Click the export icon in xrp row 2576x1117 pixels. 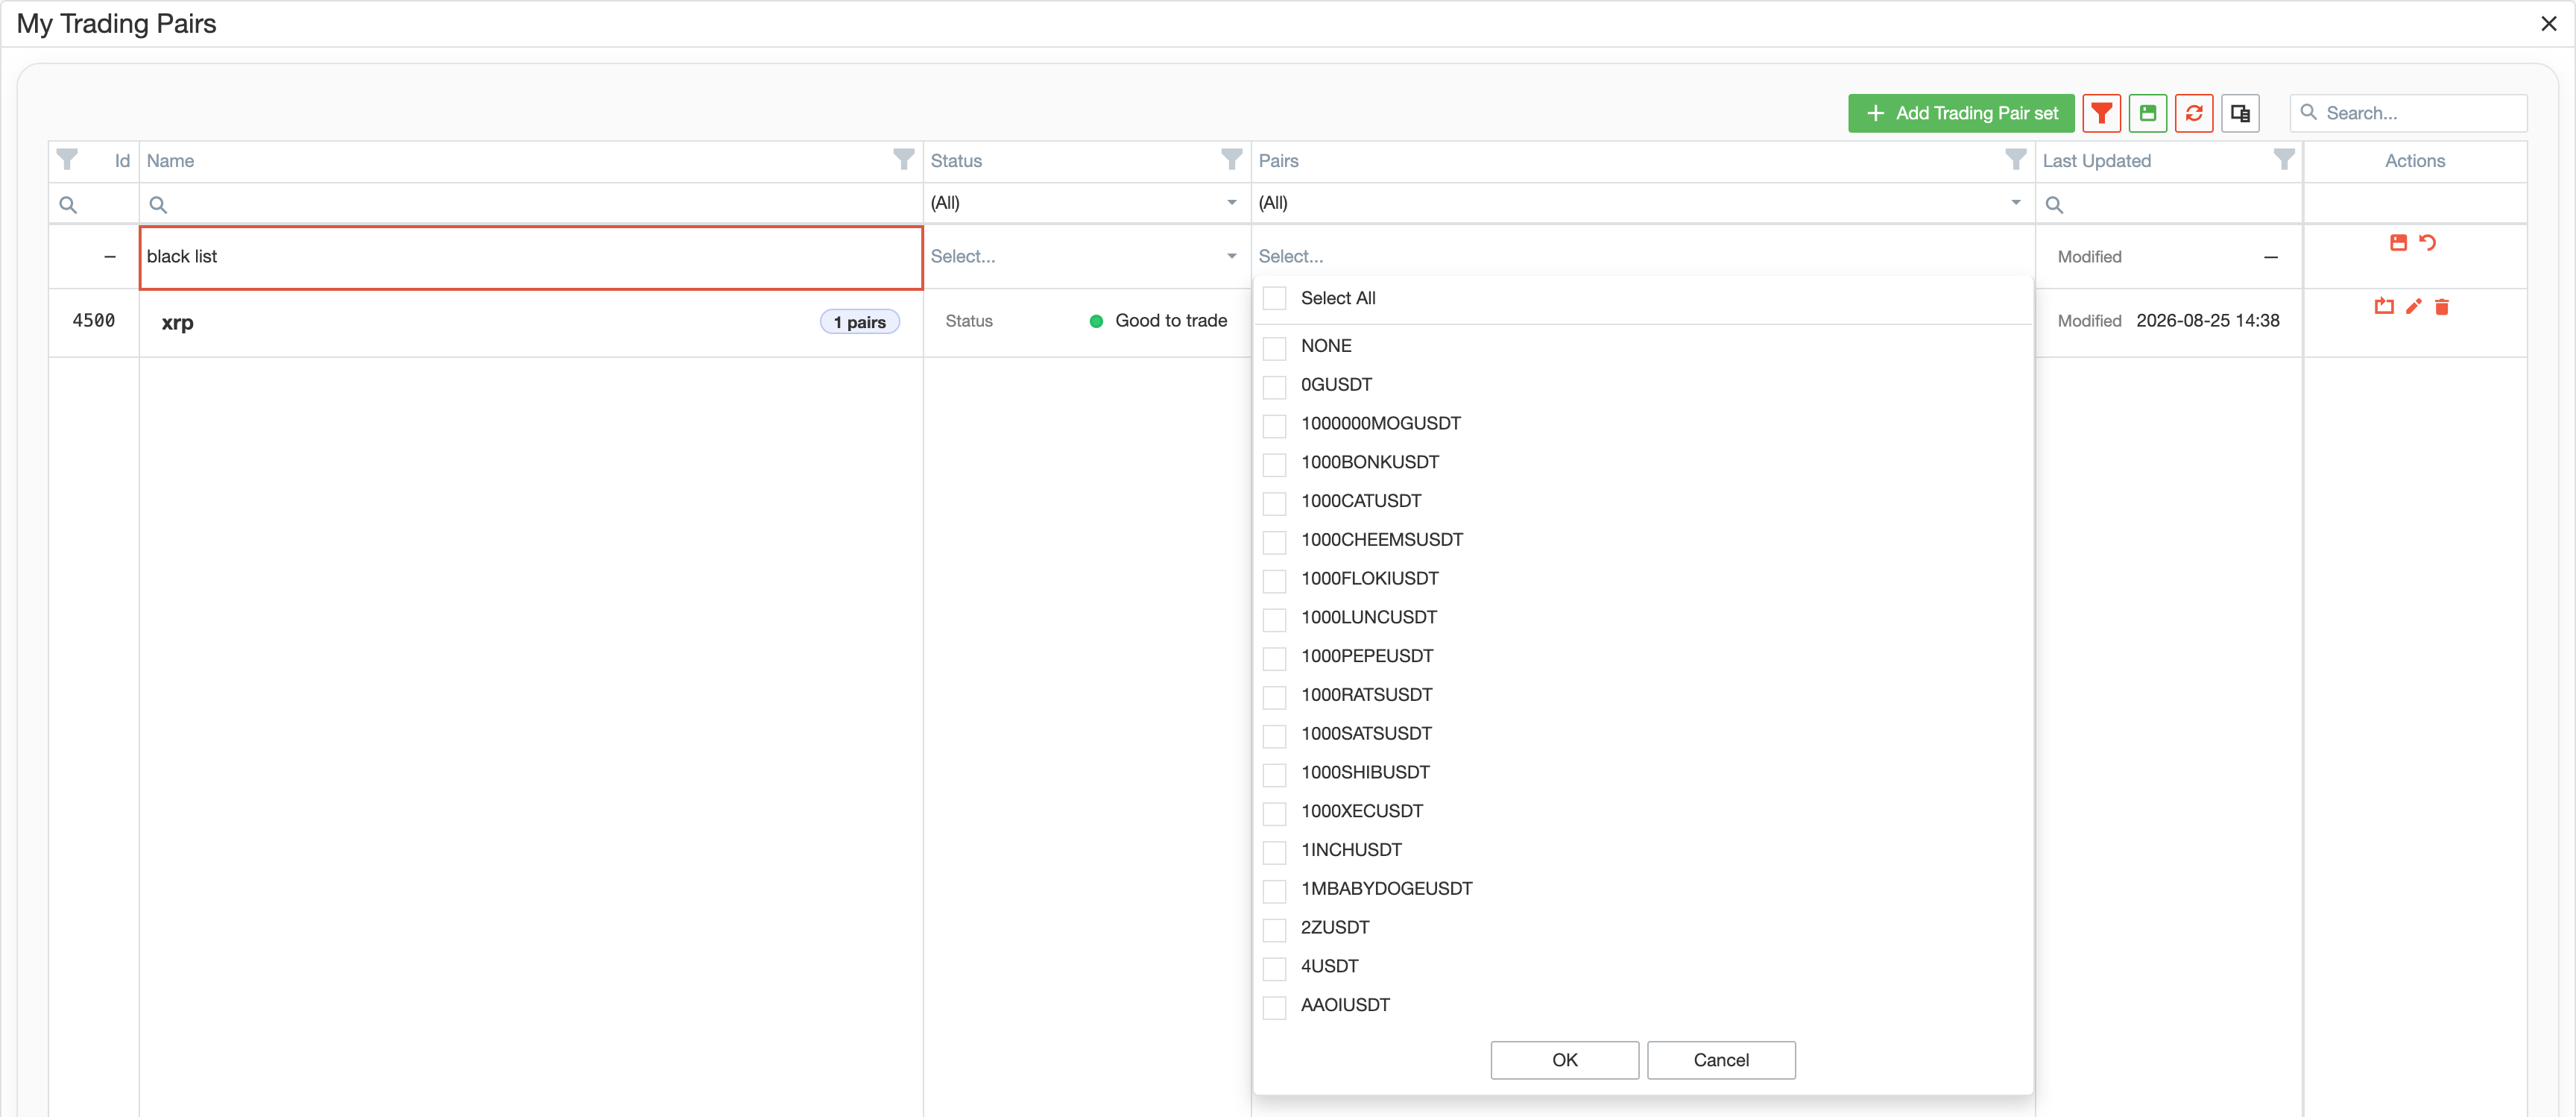point(2384,306)
